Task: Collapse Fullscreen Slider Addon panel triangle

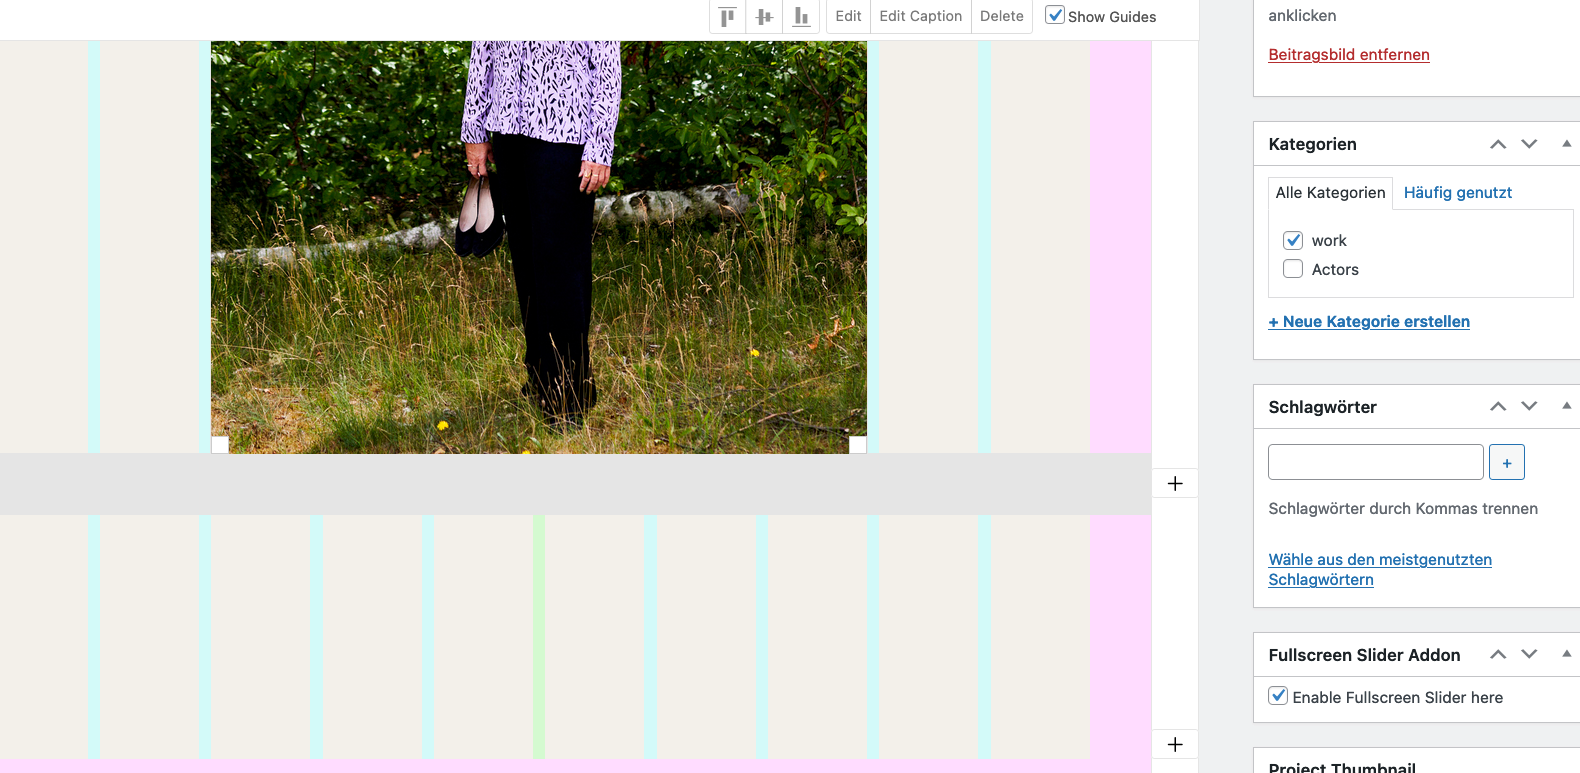Action: coord(1566,654)
